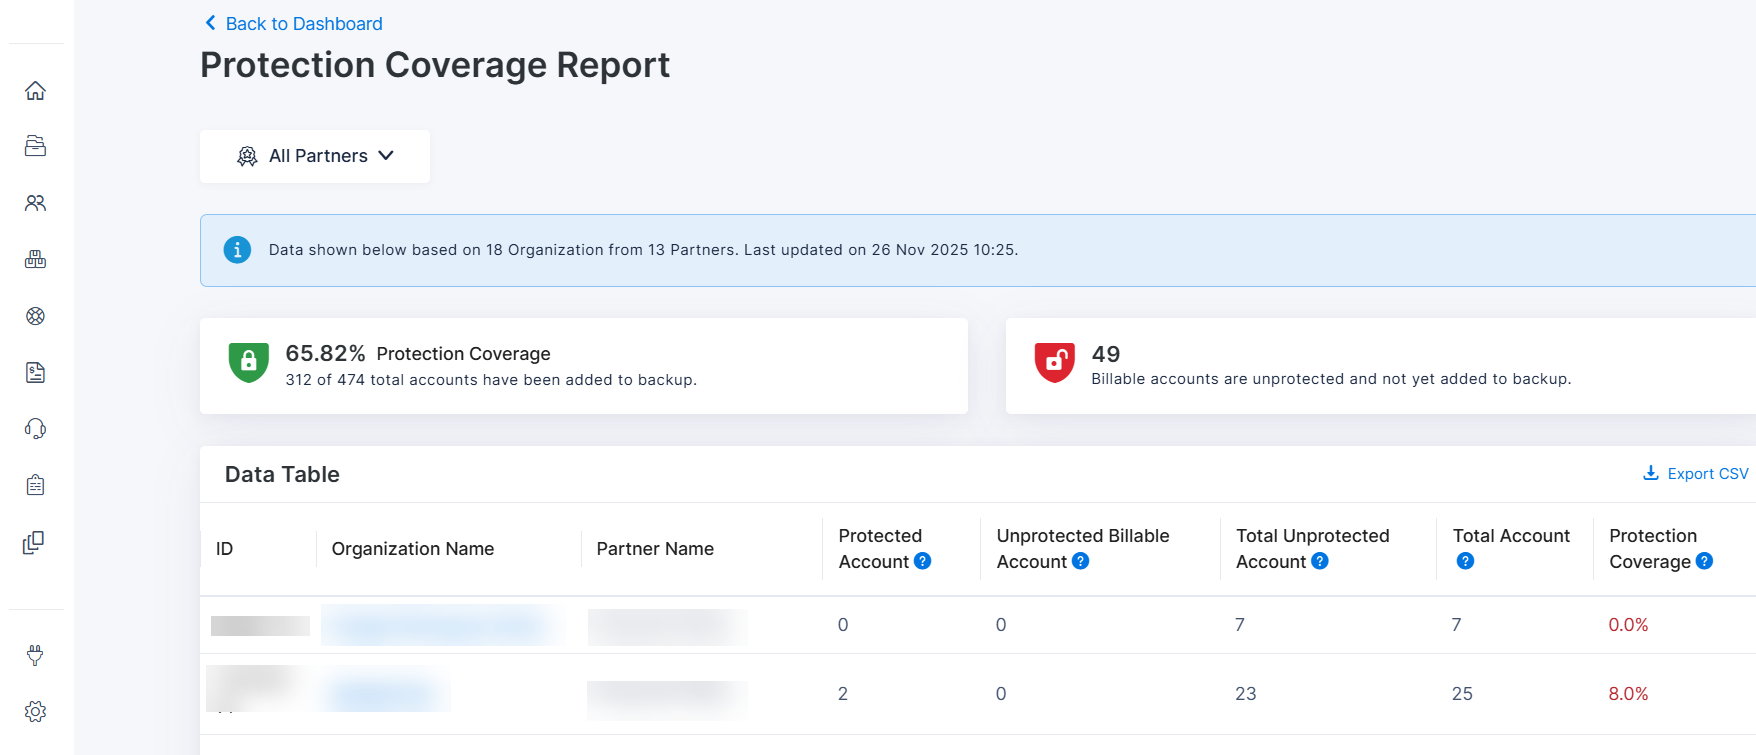This screenshot has width=1756, height=755.
Task: Open the blurred organization link in first row
Action: [440, 627]
